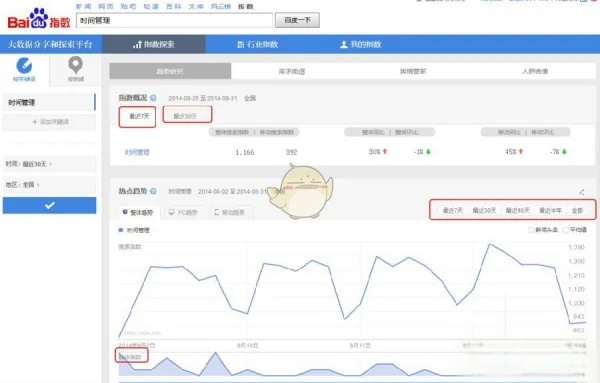This screenshot has width=600, height=383.
Task: Click the red up arrow beside 45%
Action: [x=521, y=152]
